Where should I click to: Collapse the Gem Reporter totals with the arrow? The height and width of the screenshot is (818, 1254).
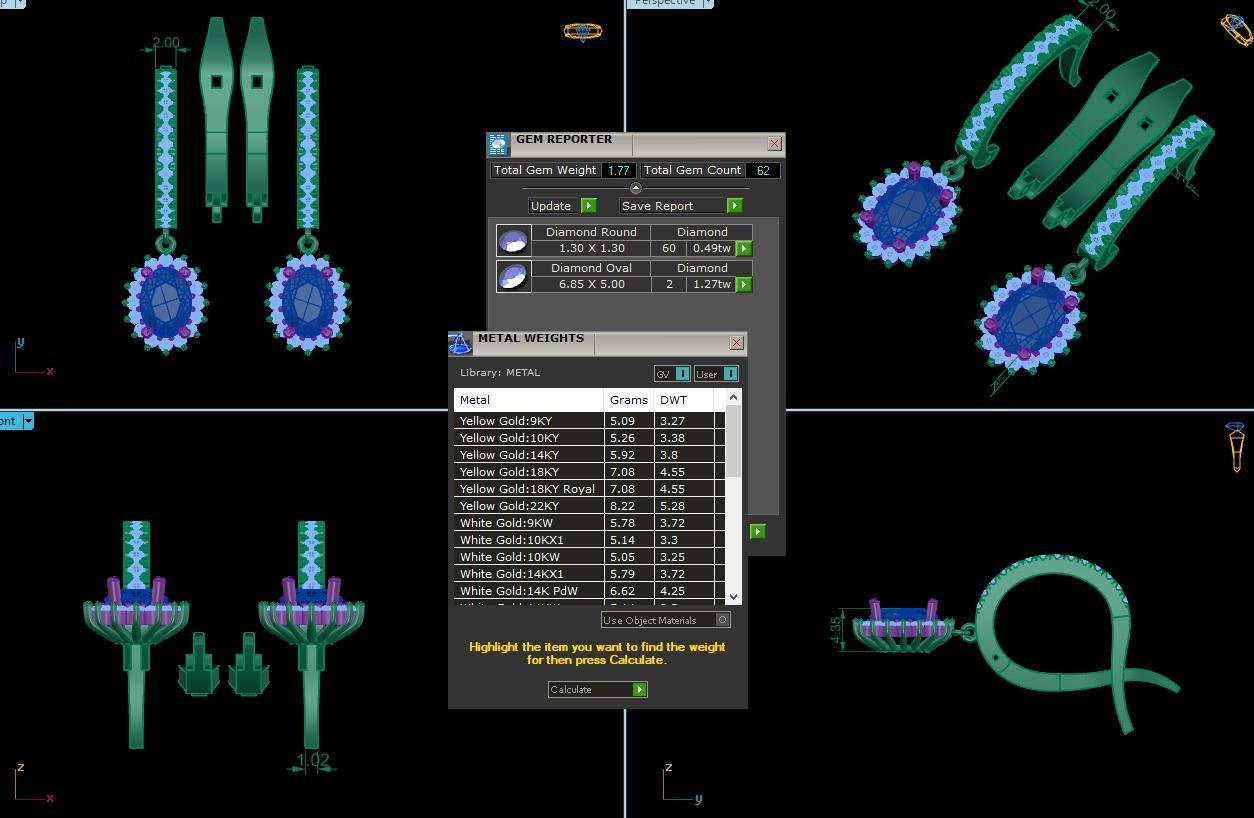635,188
